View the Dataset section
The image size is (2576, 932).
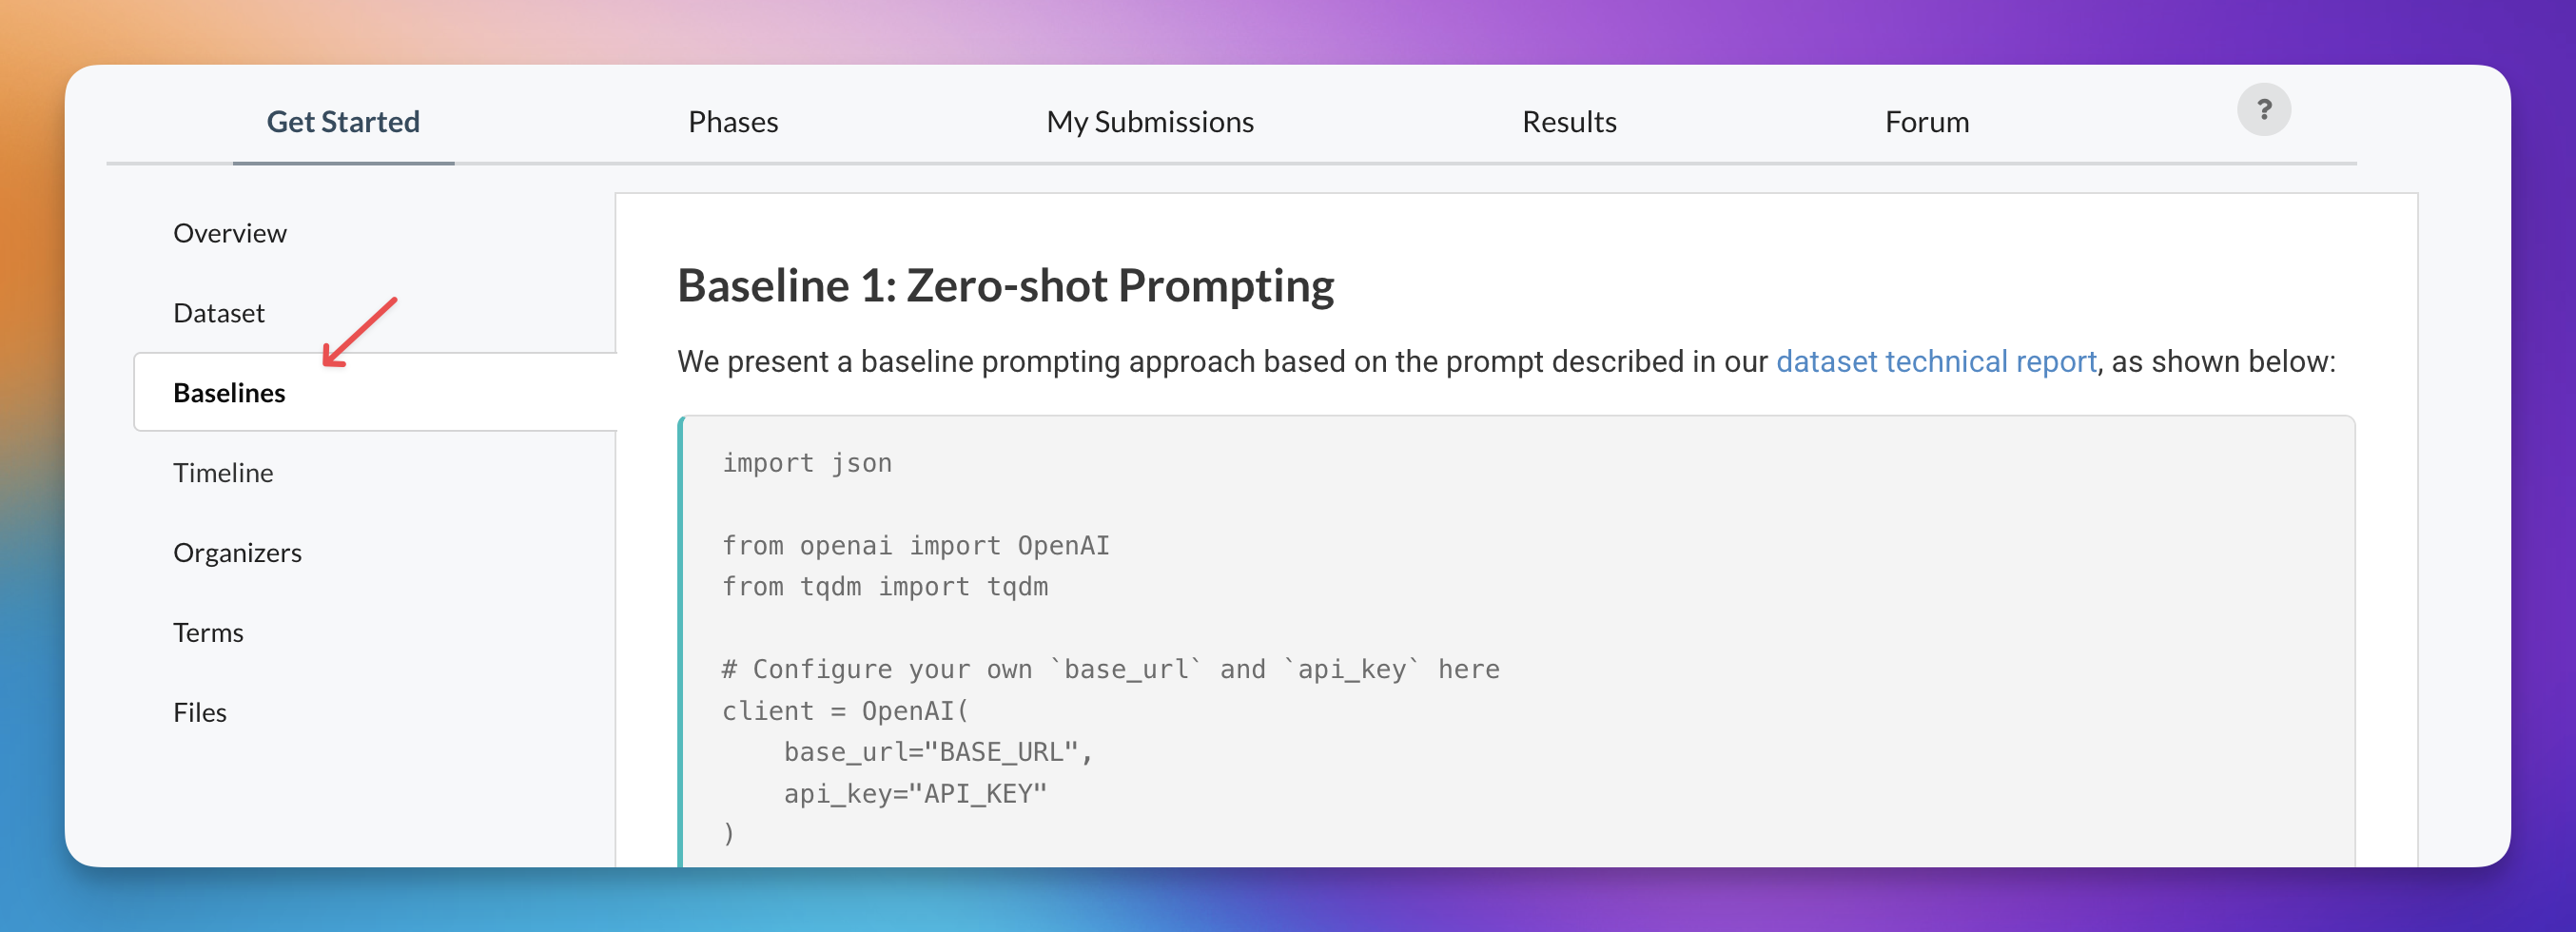point(219,312)
